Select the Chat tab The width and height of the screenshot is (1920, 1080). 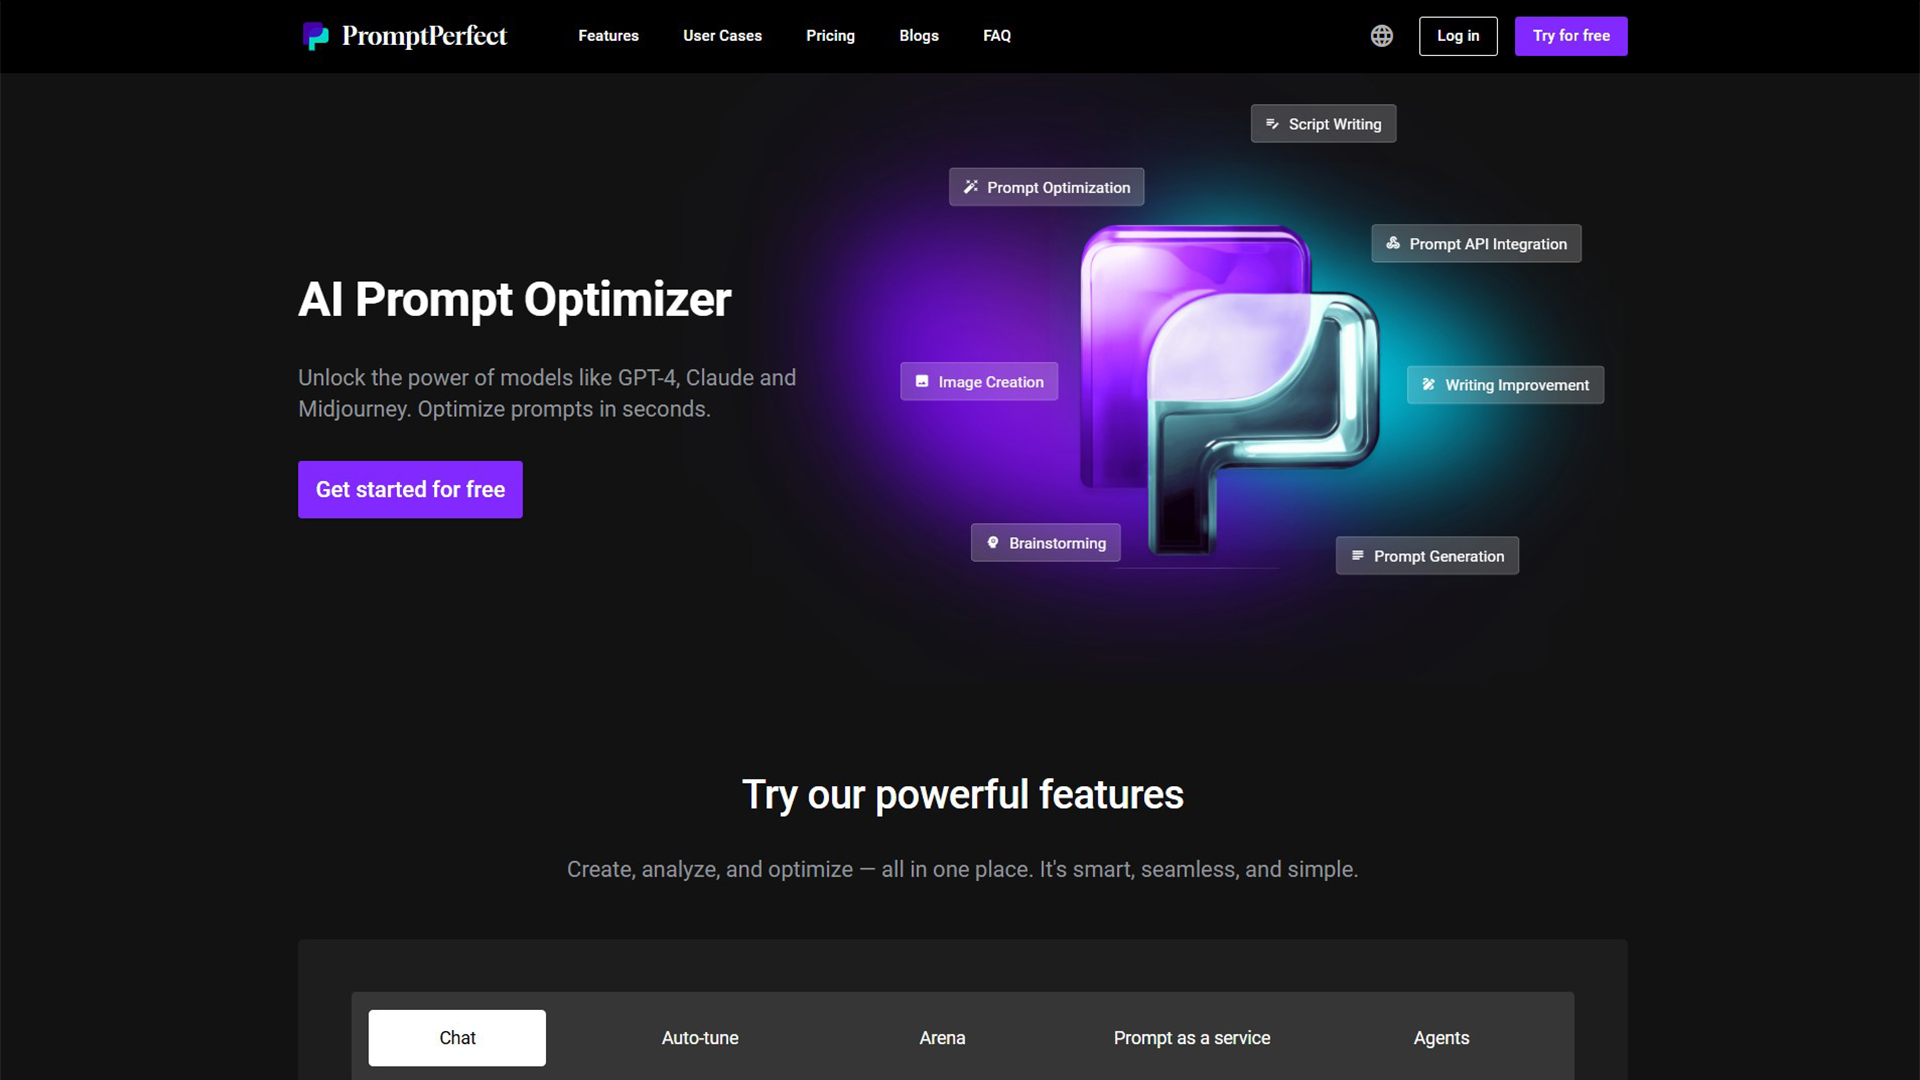(457, 1038)
